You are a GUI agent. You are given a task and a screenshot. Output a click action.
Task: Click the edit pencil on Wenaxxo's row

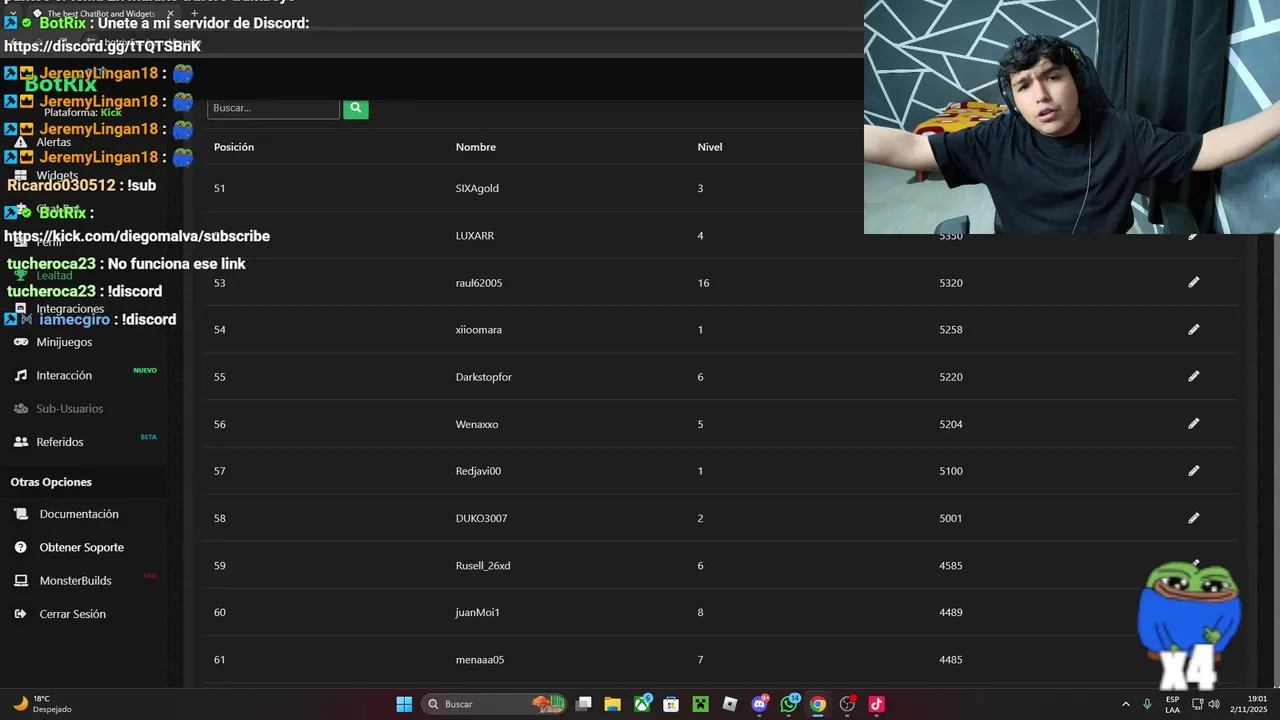pos(1193,424)
